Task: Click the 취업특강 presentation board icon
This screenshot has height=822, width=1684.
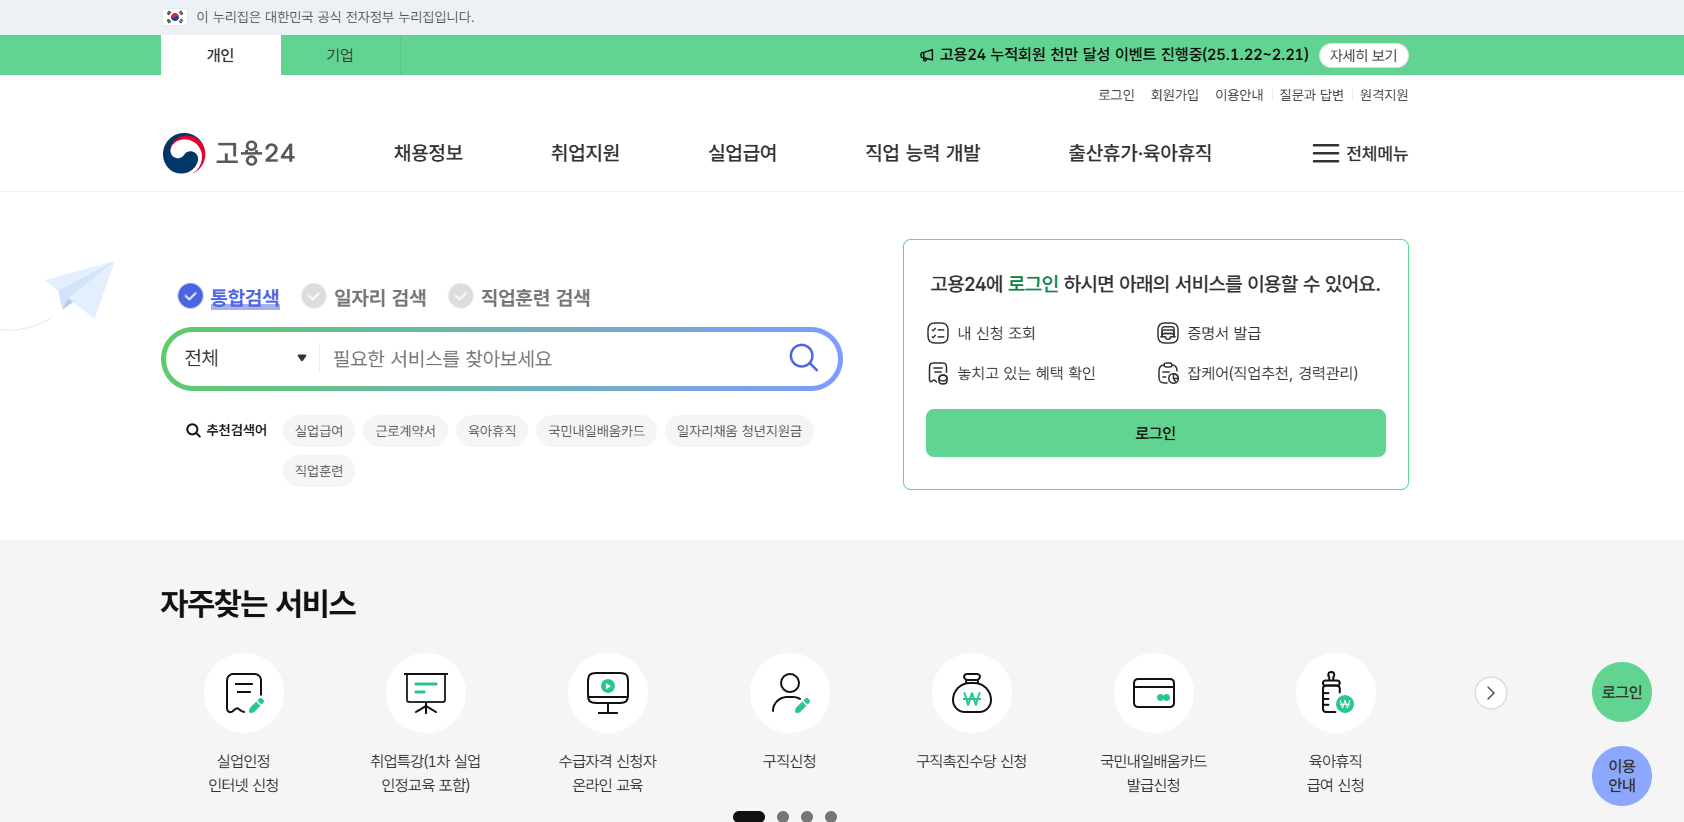Action: pyautogui.click(x=426, y=693)
